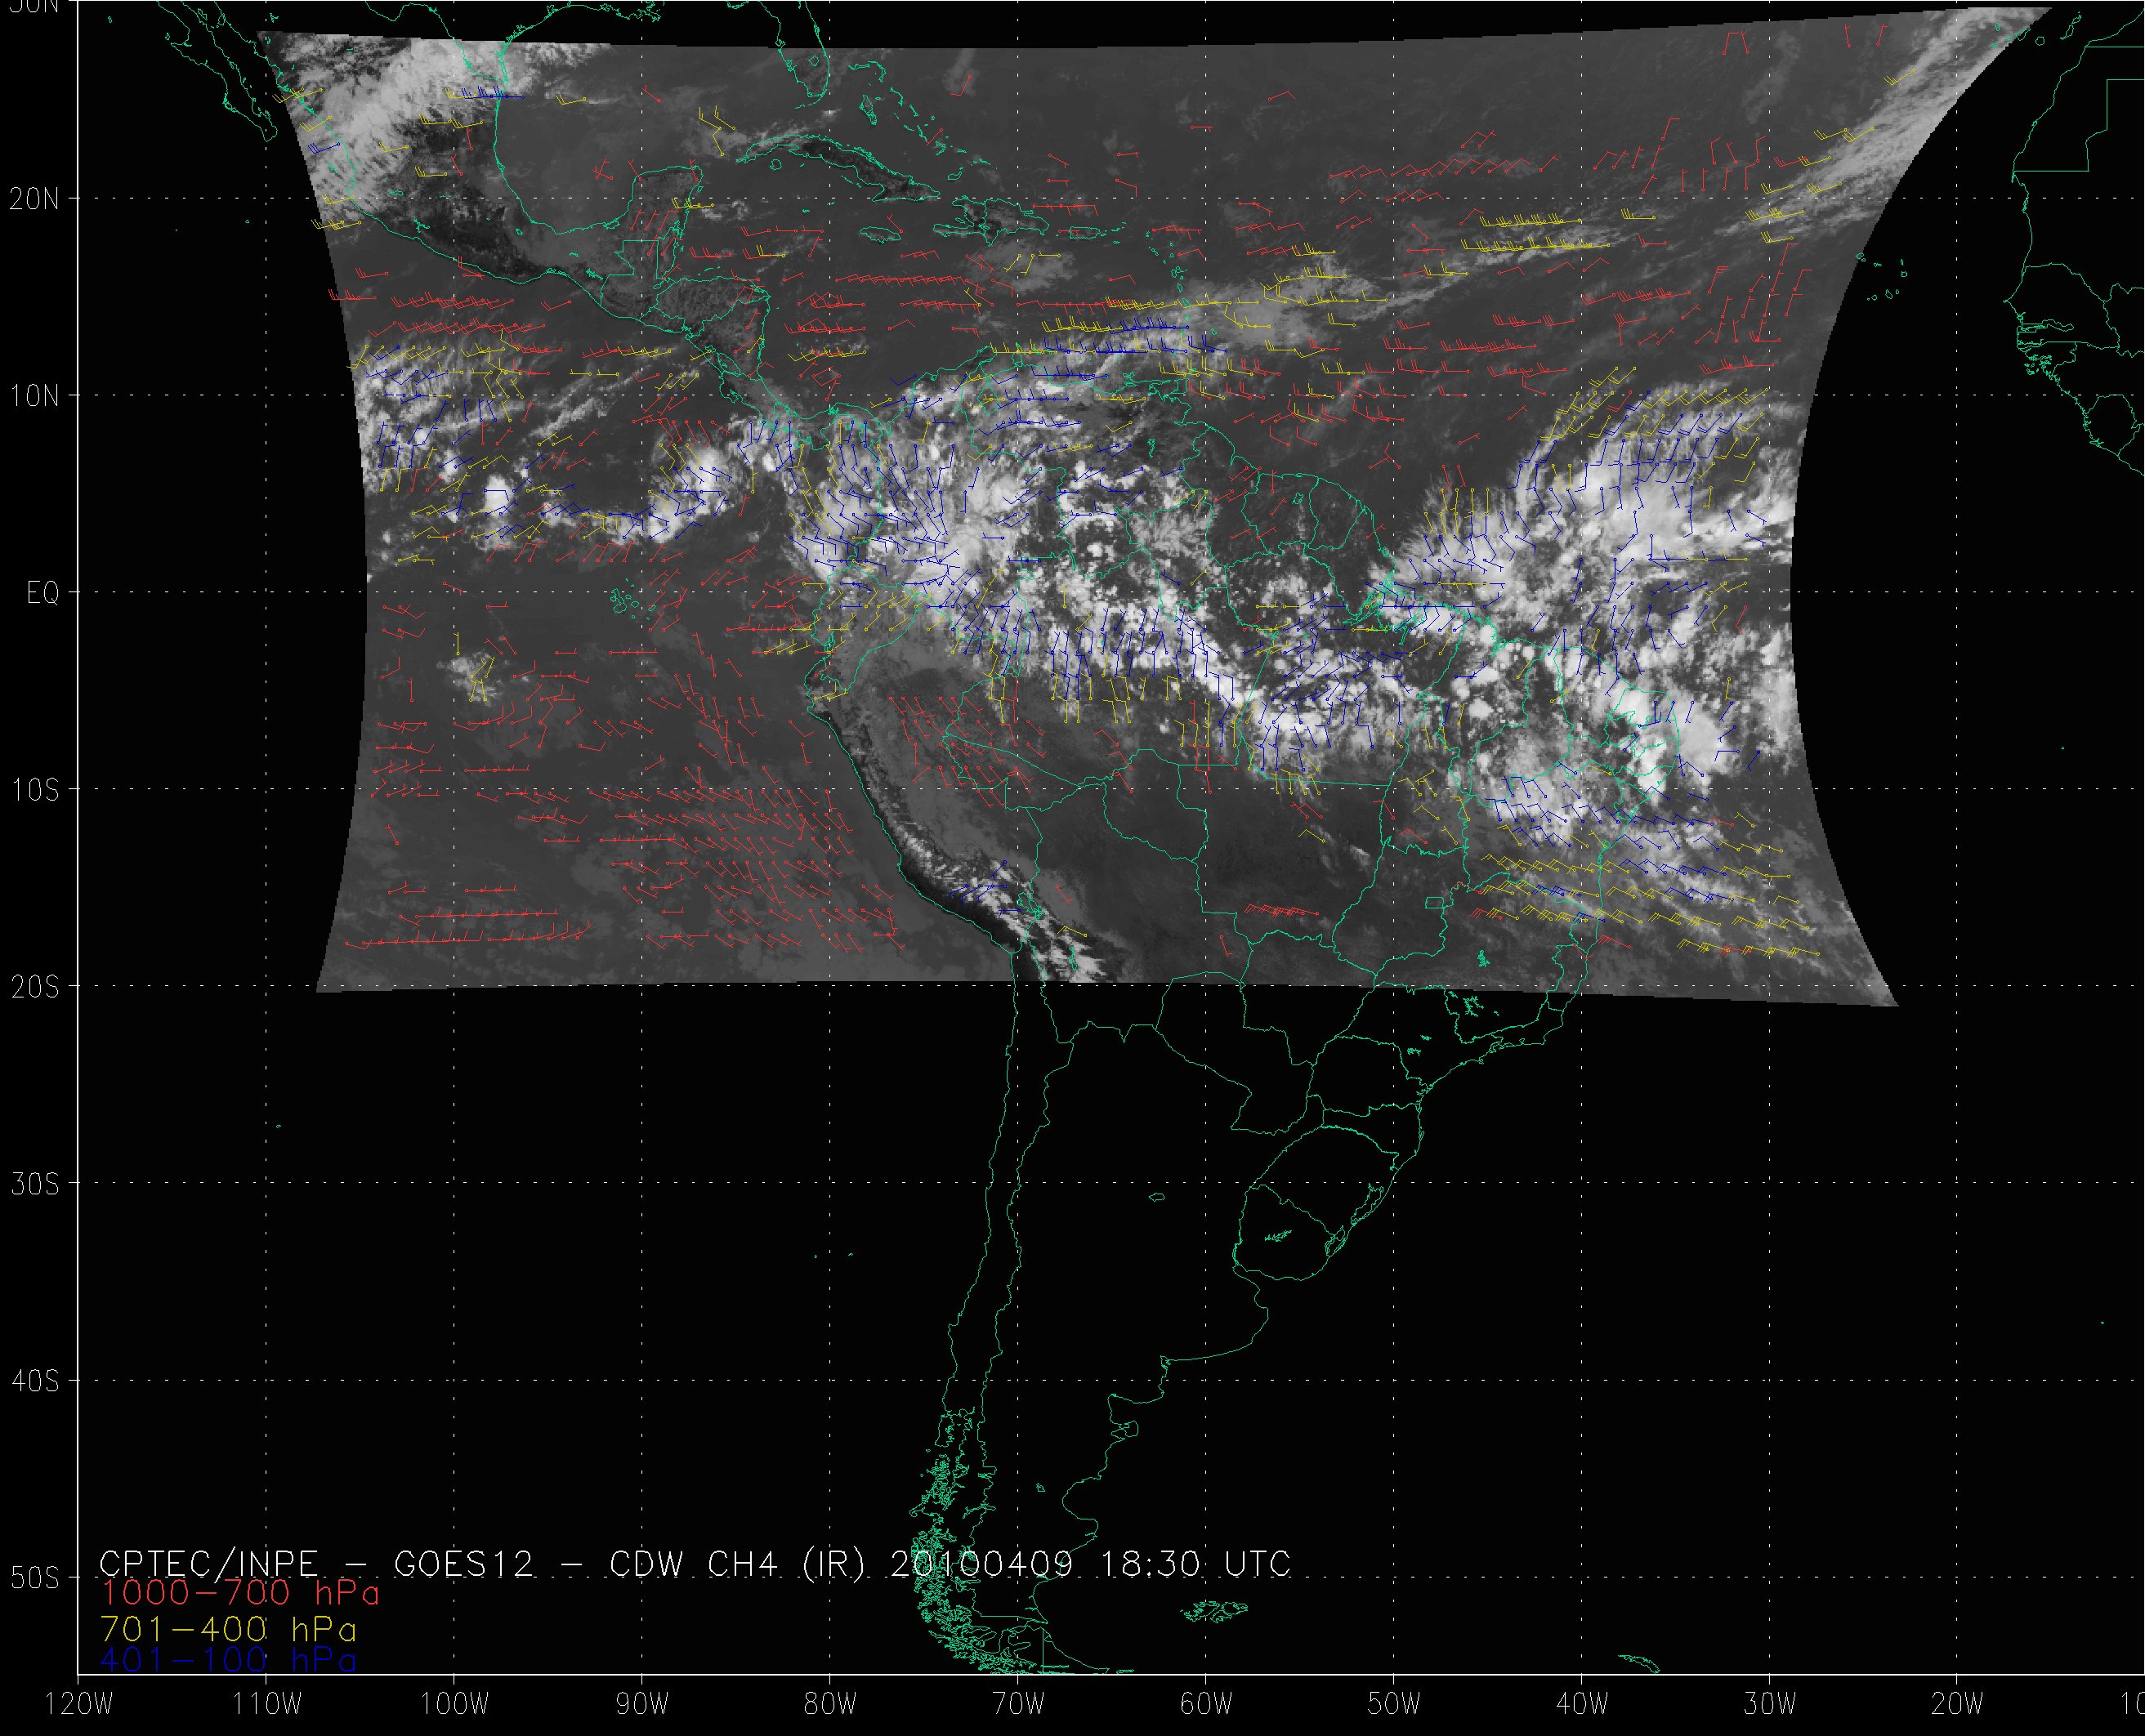Click the 50S latitude axis label
2145x1736 pixels.
(x=34, y=1578)
